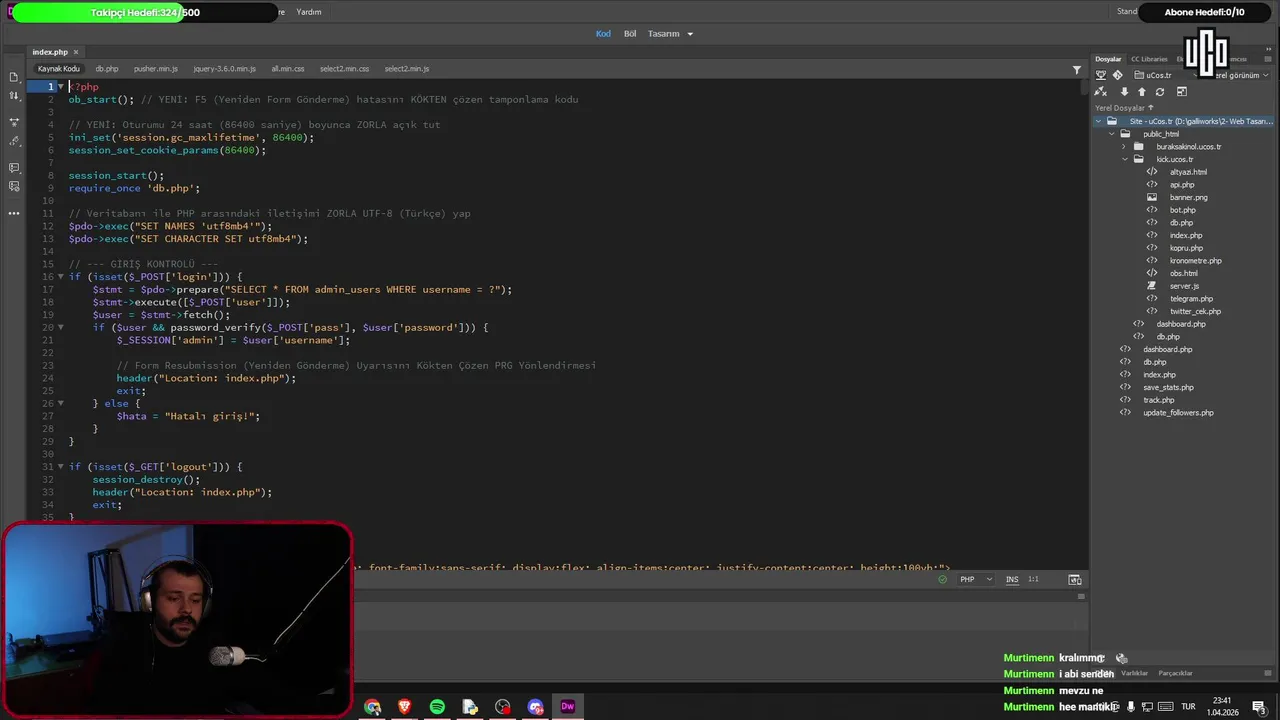Image resolution: width=1280 pixels, height=720 pixels.
Task: Open related file all.min.css
Action: click(288, 69)
